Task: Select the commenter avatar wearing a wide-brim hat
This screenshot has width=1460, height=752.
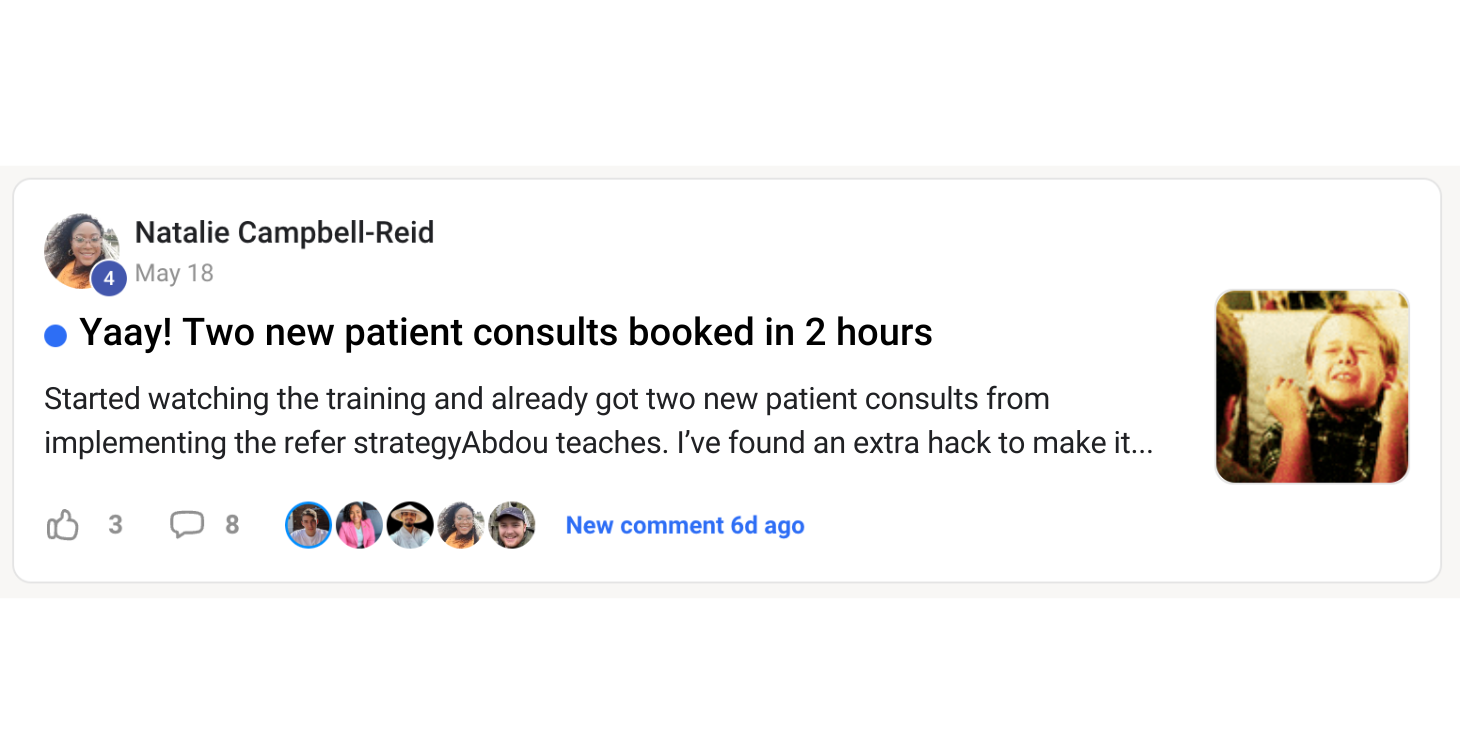Action: click(x=410, y=525)
